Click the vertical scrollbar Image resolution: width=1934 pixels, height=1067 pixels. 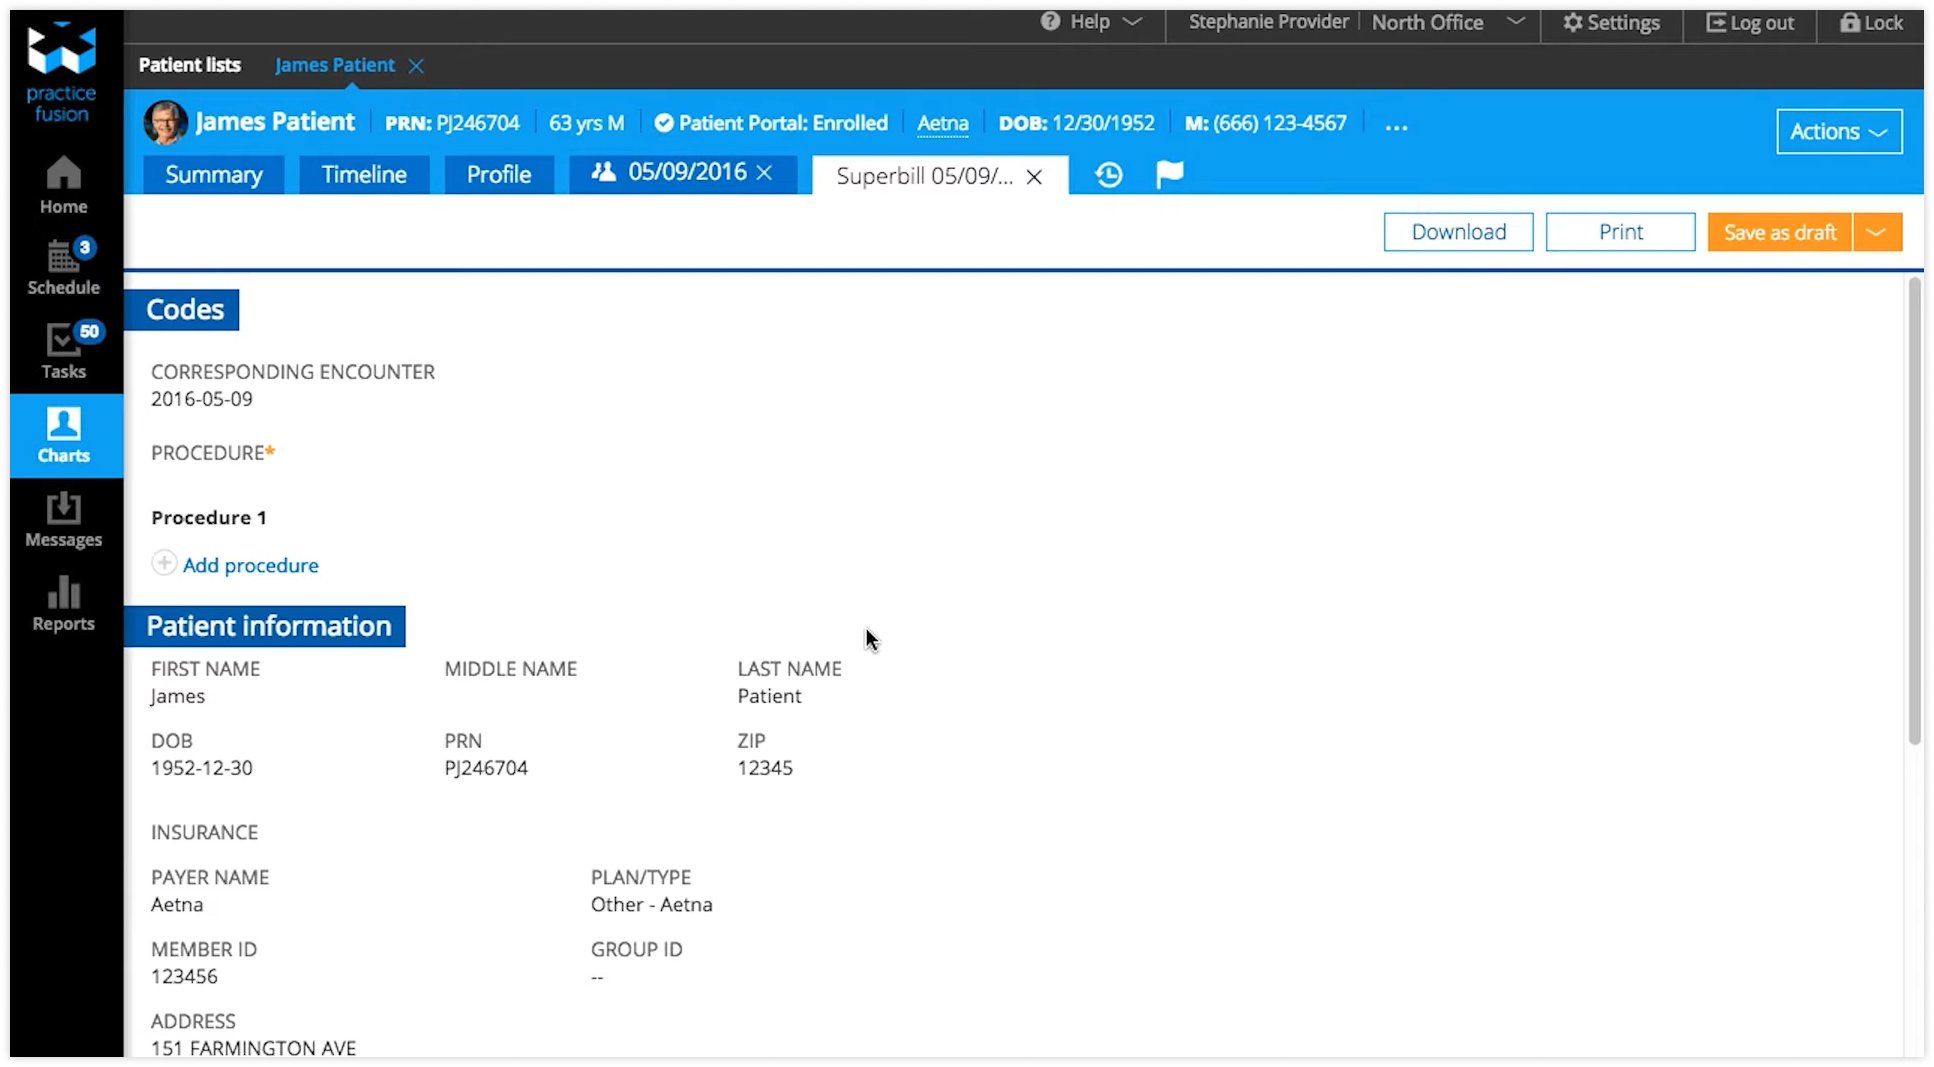(x=1914, y=510)
